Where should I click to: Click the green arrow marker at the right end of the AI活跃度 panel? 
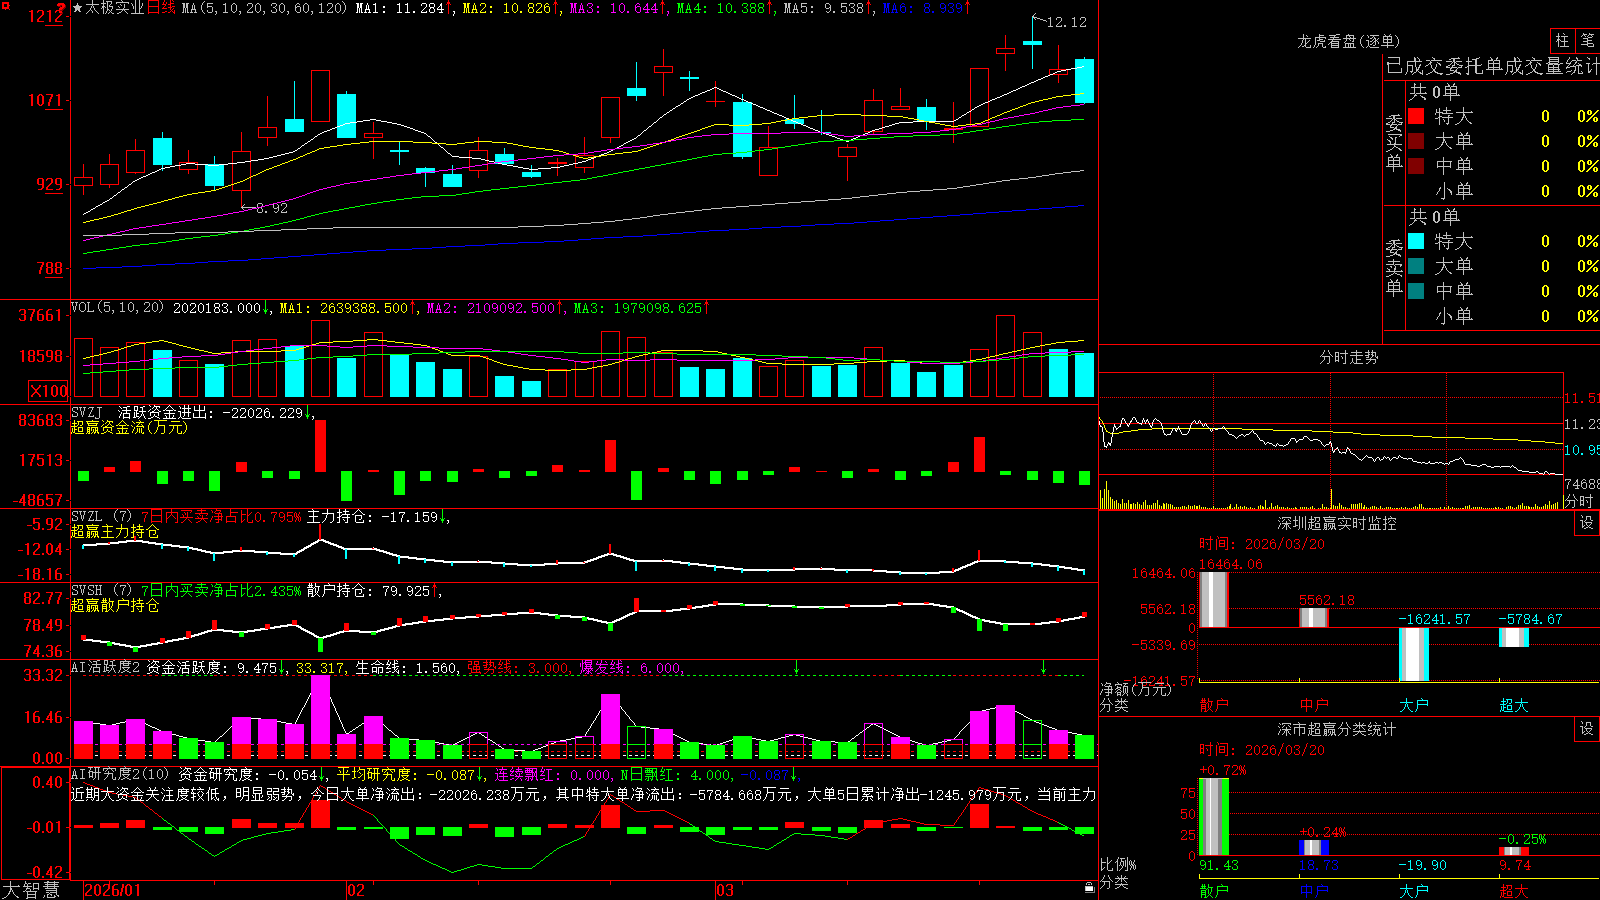[x=1043, y=667]
